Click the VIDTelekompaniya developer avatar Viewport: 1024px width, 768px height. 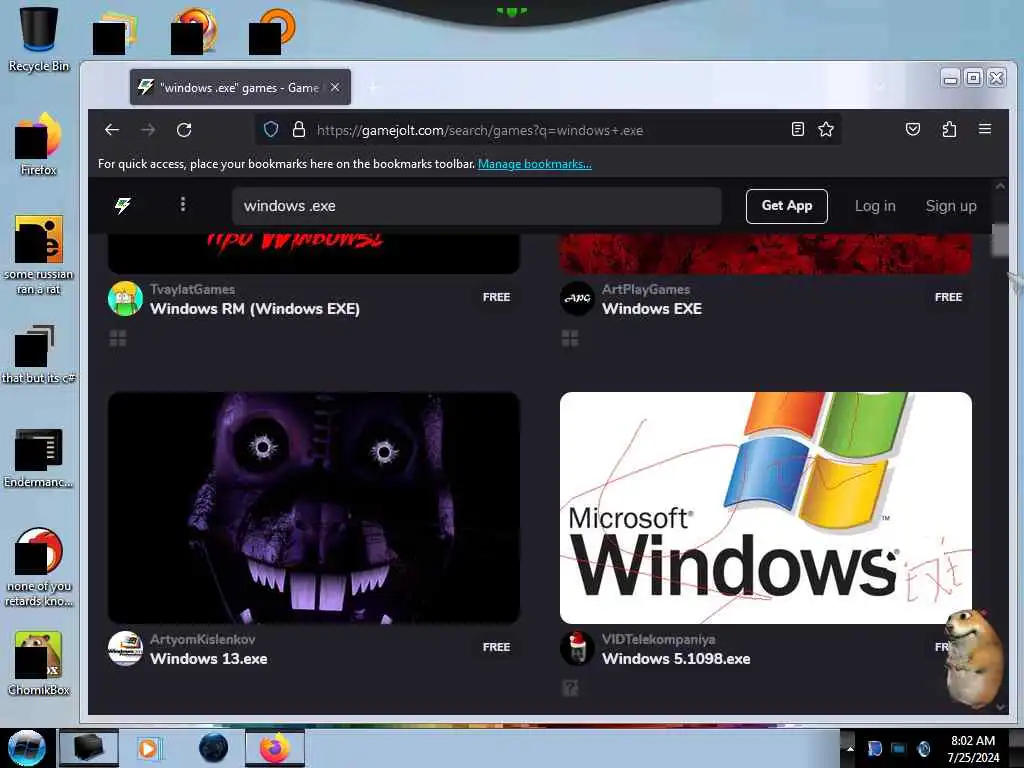point(577,648)
